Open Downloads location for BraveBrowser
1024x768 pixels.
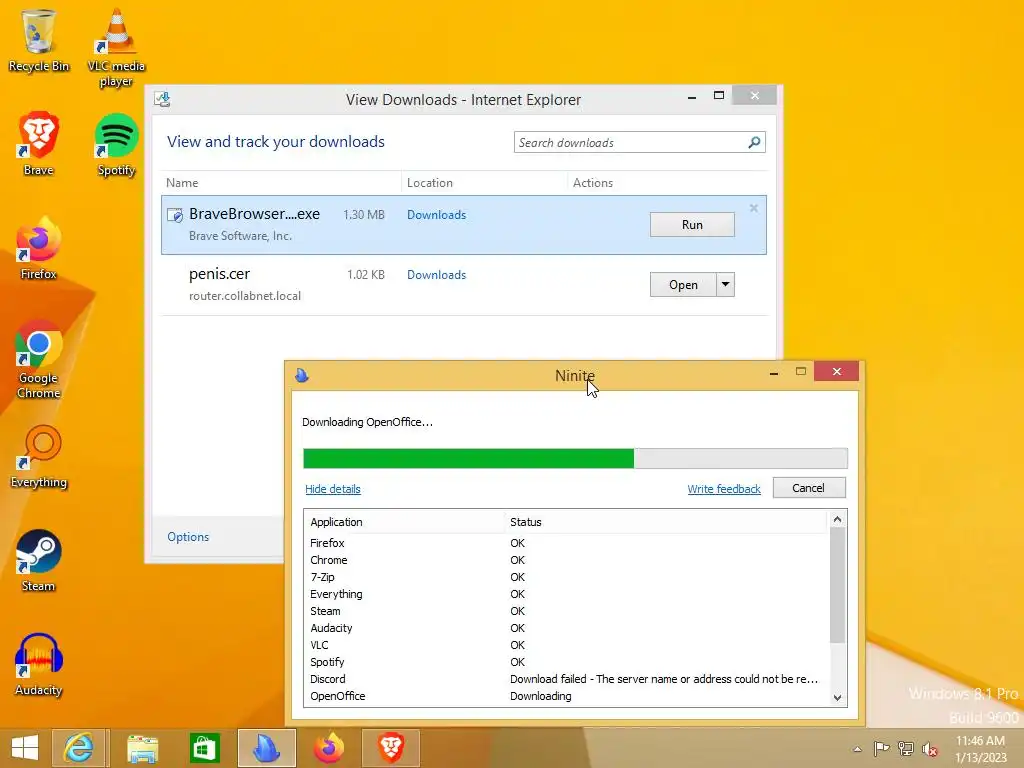436,215
